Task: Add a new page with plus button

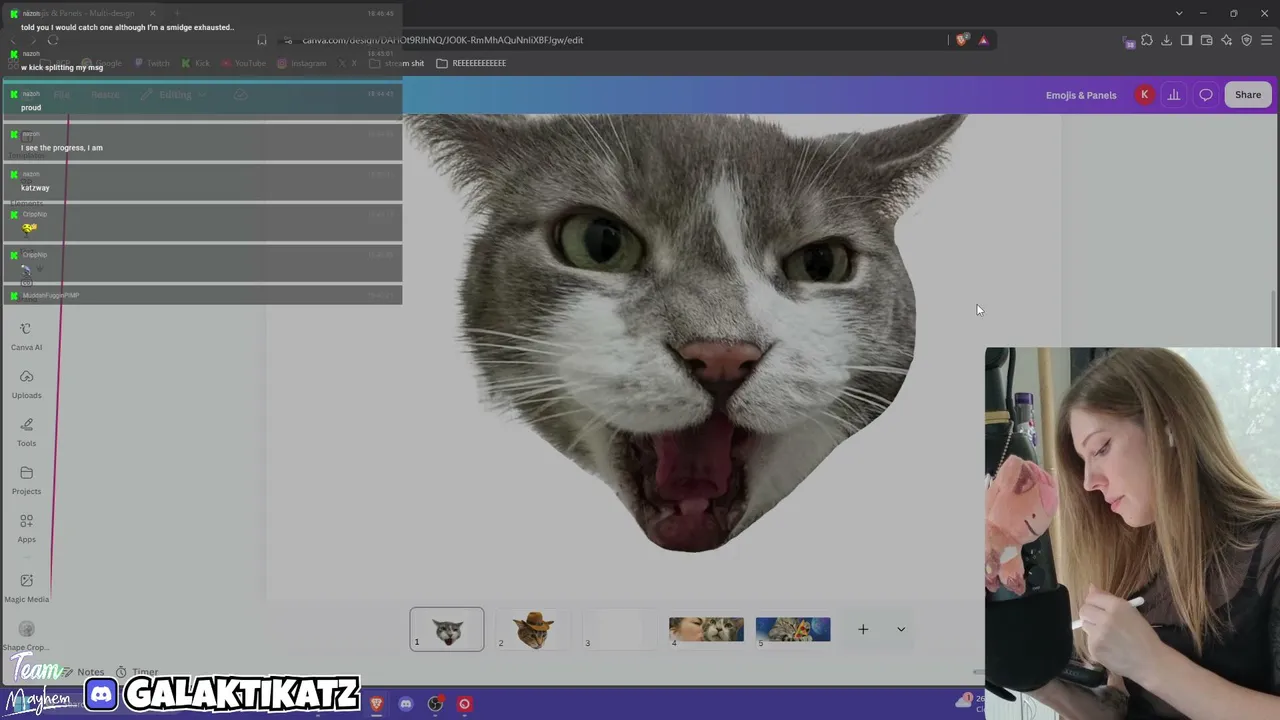Action: click(863, 629)
